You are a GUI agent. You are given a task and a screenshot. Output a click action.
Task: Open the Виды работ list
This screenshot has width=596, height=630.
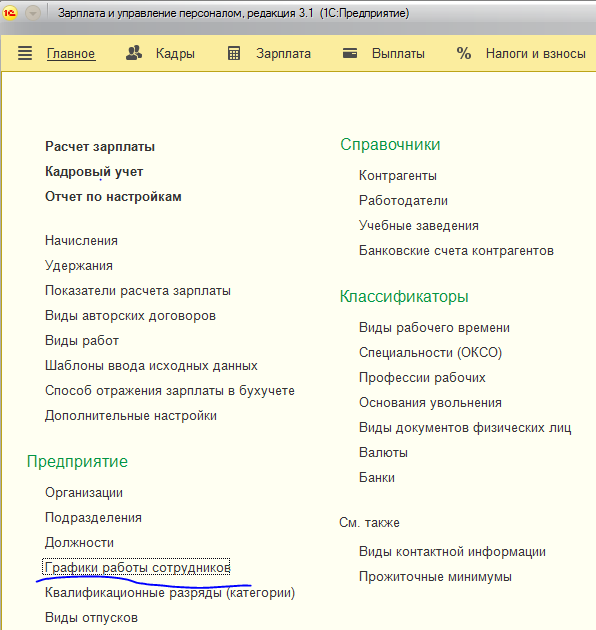point(82,340)
